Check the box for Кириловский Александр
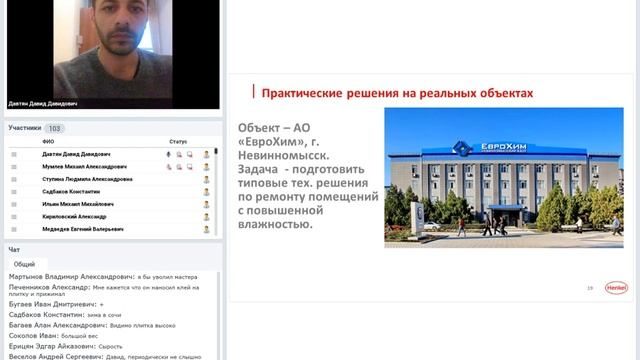This screenshot has height=360, width=640. coord(14,217)
